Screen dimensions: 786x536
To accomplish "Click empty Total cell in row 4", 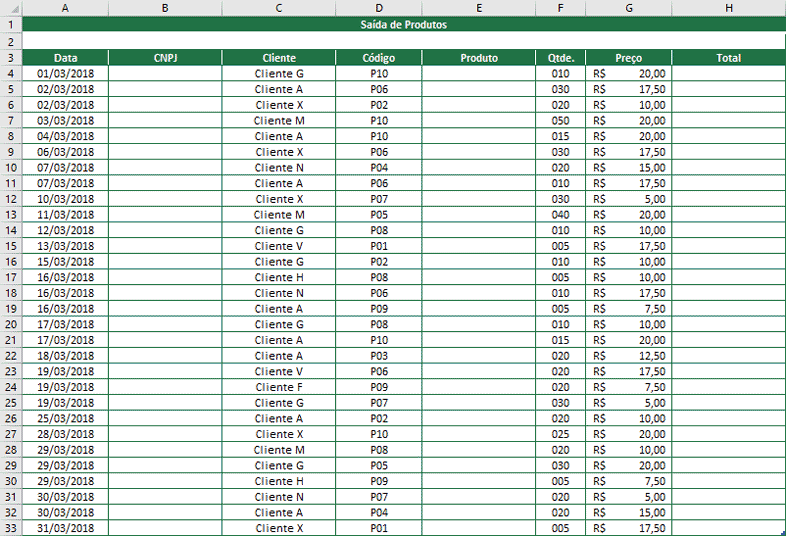I will [x=728, y=73].
